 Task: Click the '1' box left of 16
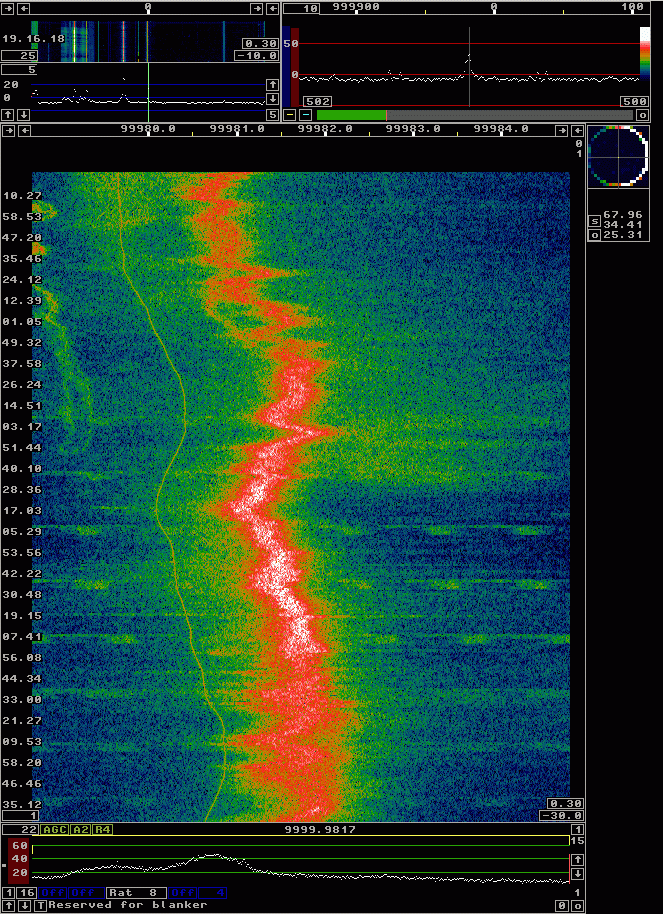(8, 893)
